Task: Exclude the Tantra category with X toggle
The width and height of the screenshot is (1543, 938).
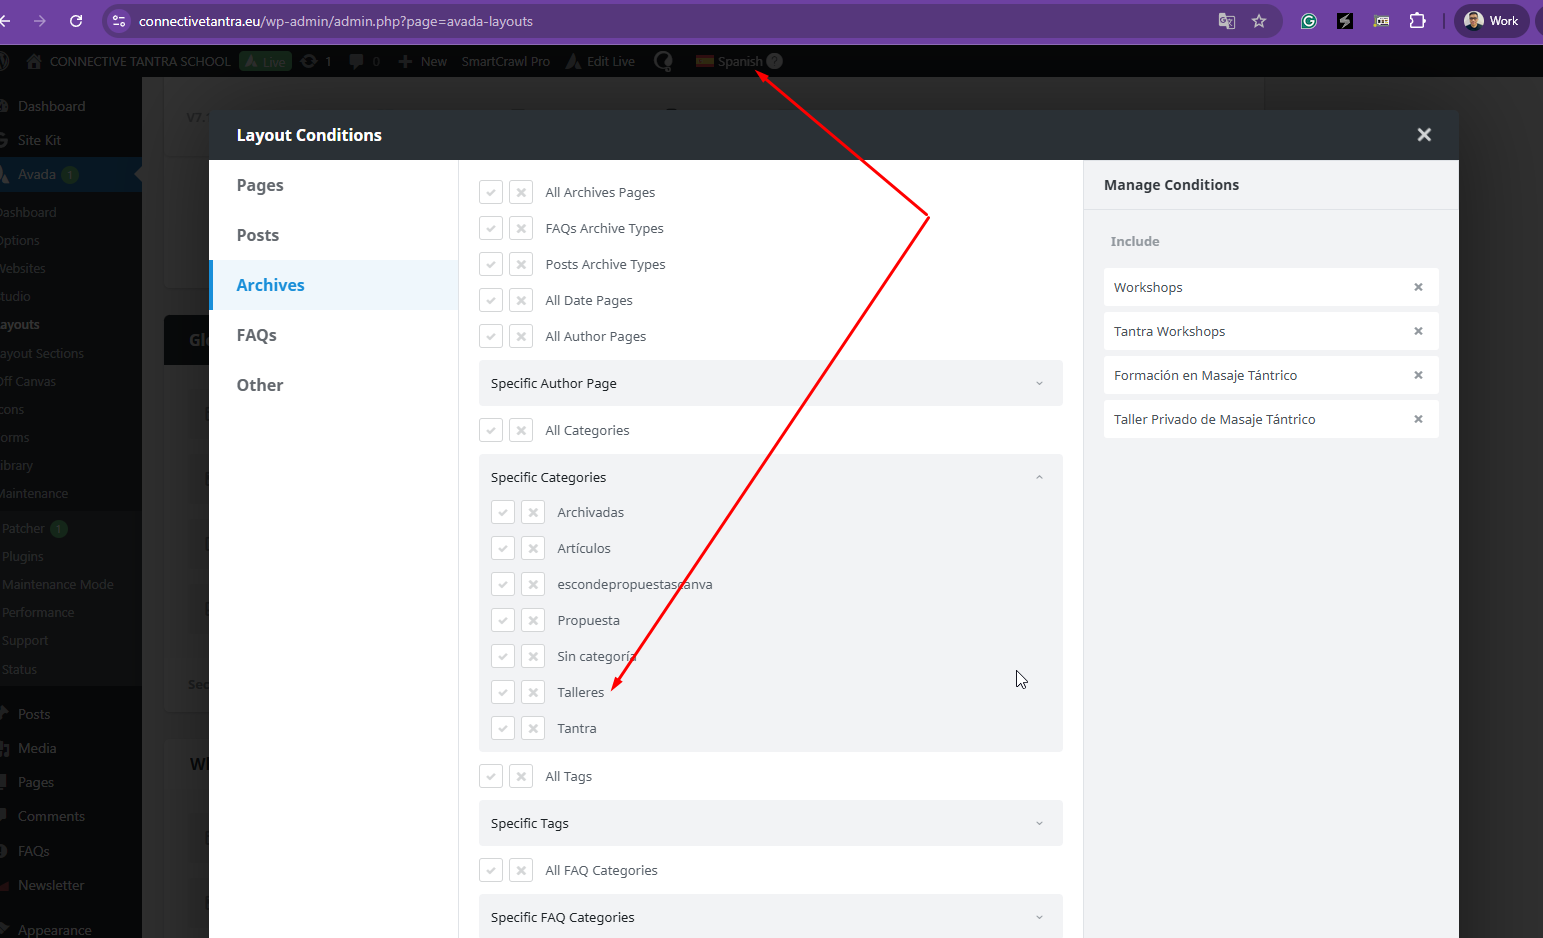Action: tap(533, 728)
